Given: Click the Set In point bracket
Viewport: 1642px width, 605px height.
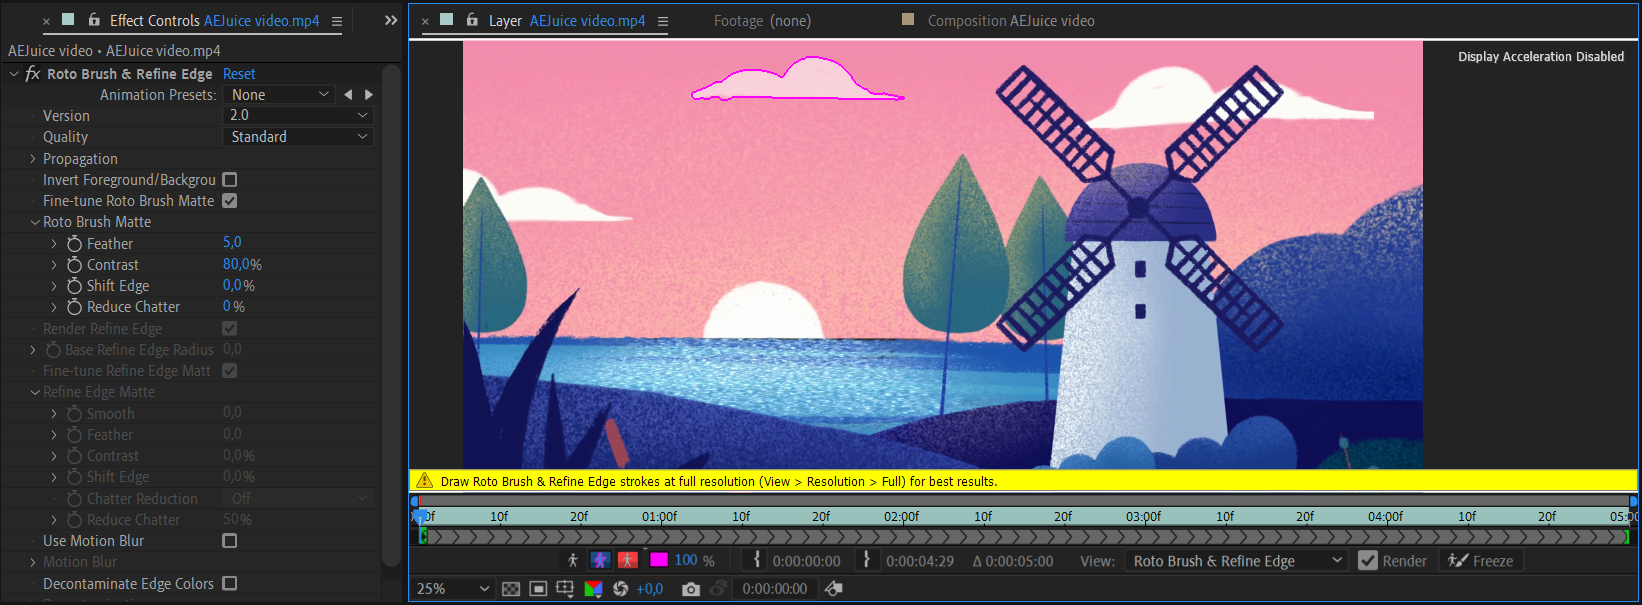Looking at the screenshot, I should point(757,560).
